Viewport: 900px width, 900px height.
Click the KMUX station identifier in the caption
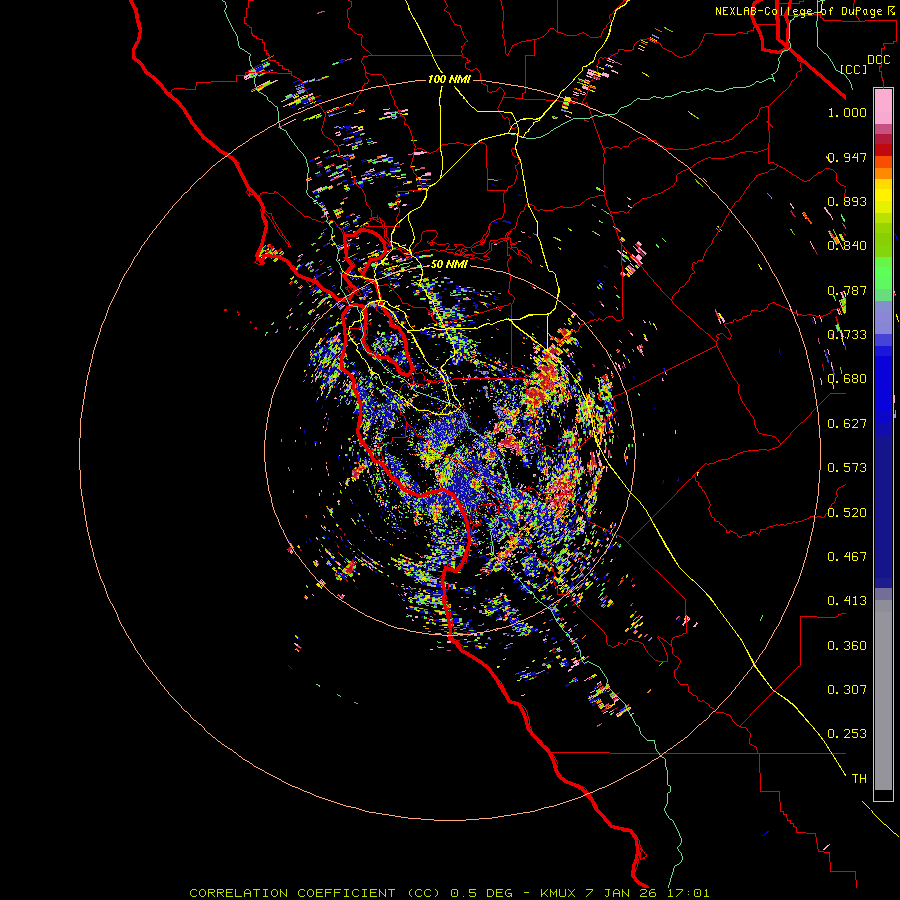557,893
